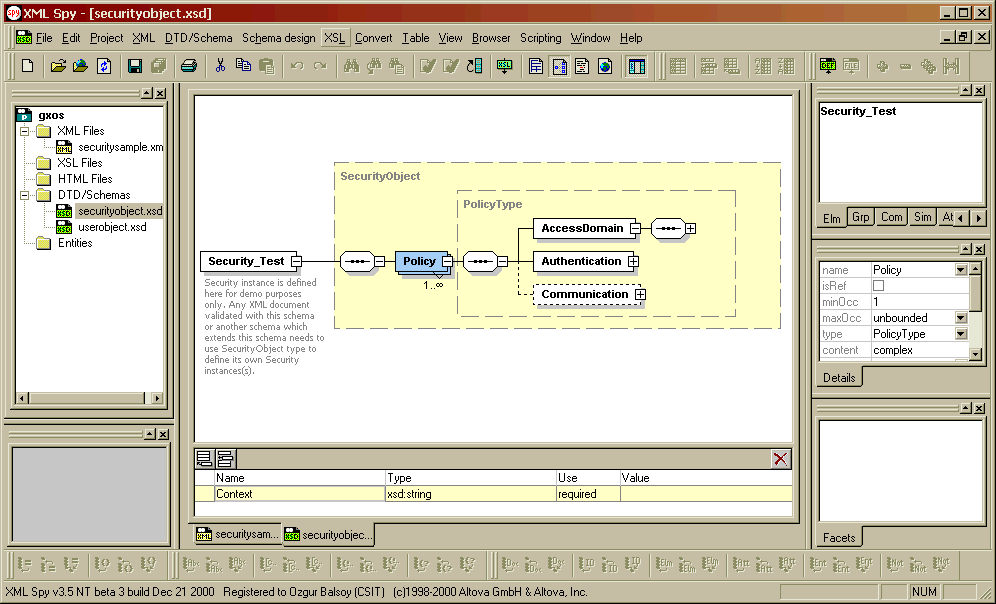Click the Validate/refresh arrow icon

[474, 66]
